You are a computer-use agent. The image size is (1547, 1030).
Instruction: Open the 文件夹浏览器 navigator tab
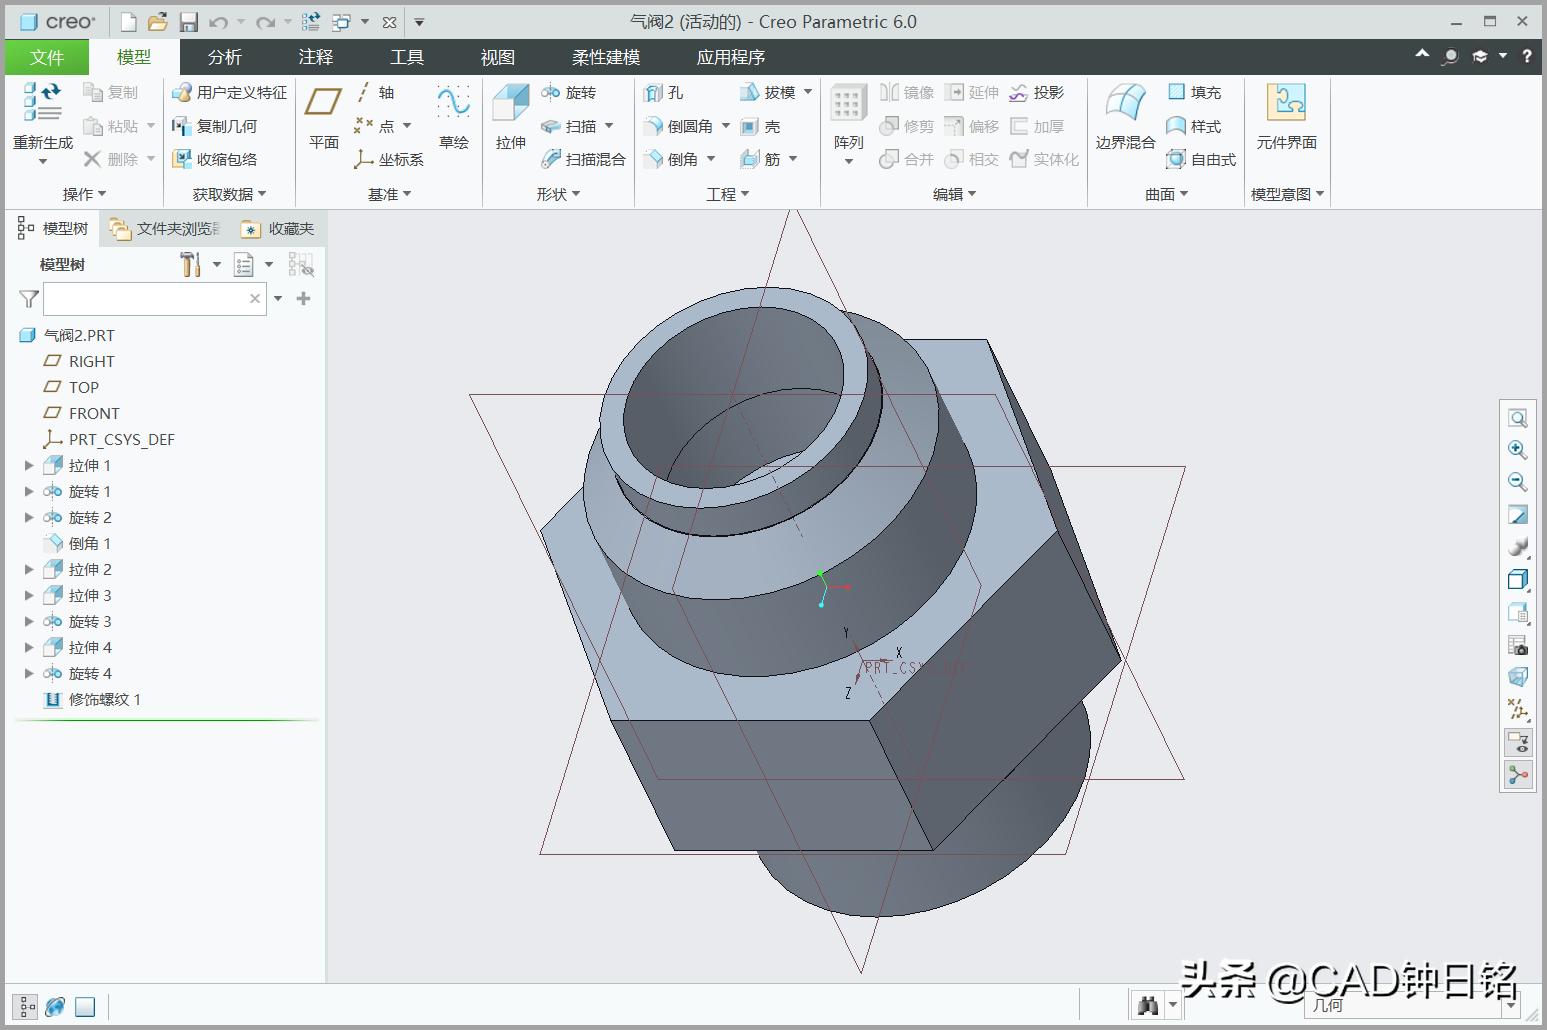coord(166,229)
